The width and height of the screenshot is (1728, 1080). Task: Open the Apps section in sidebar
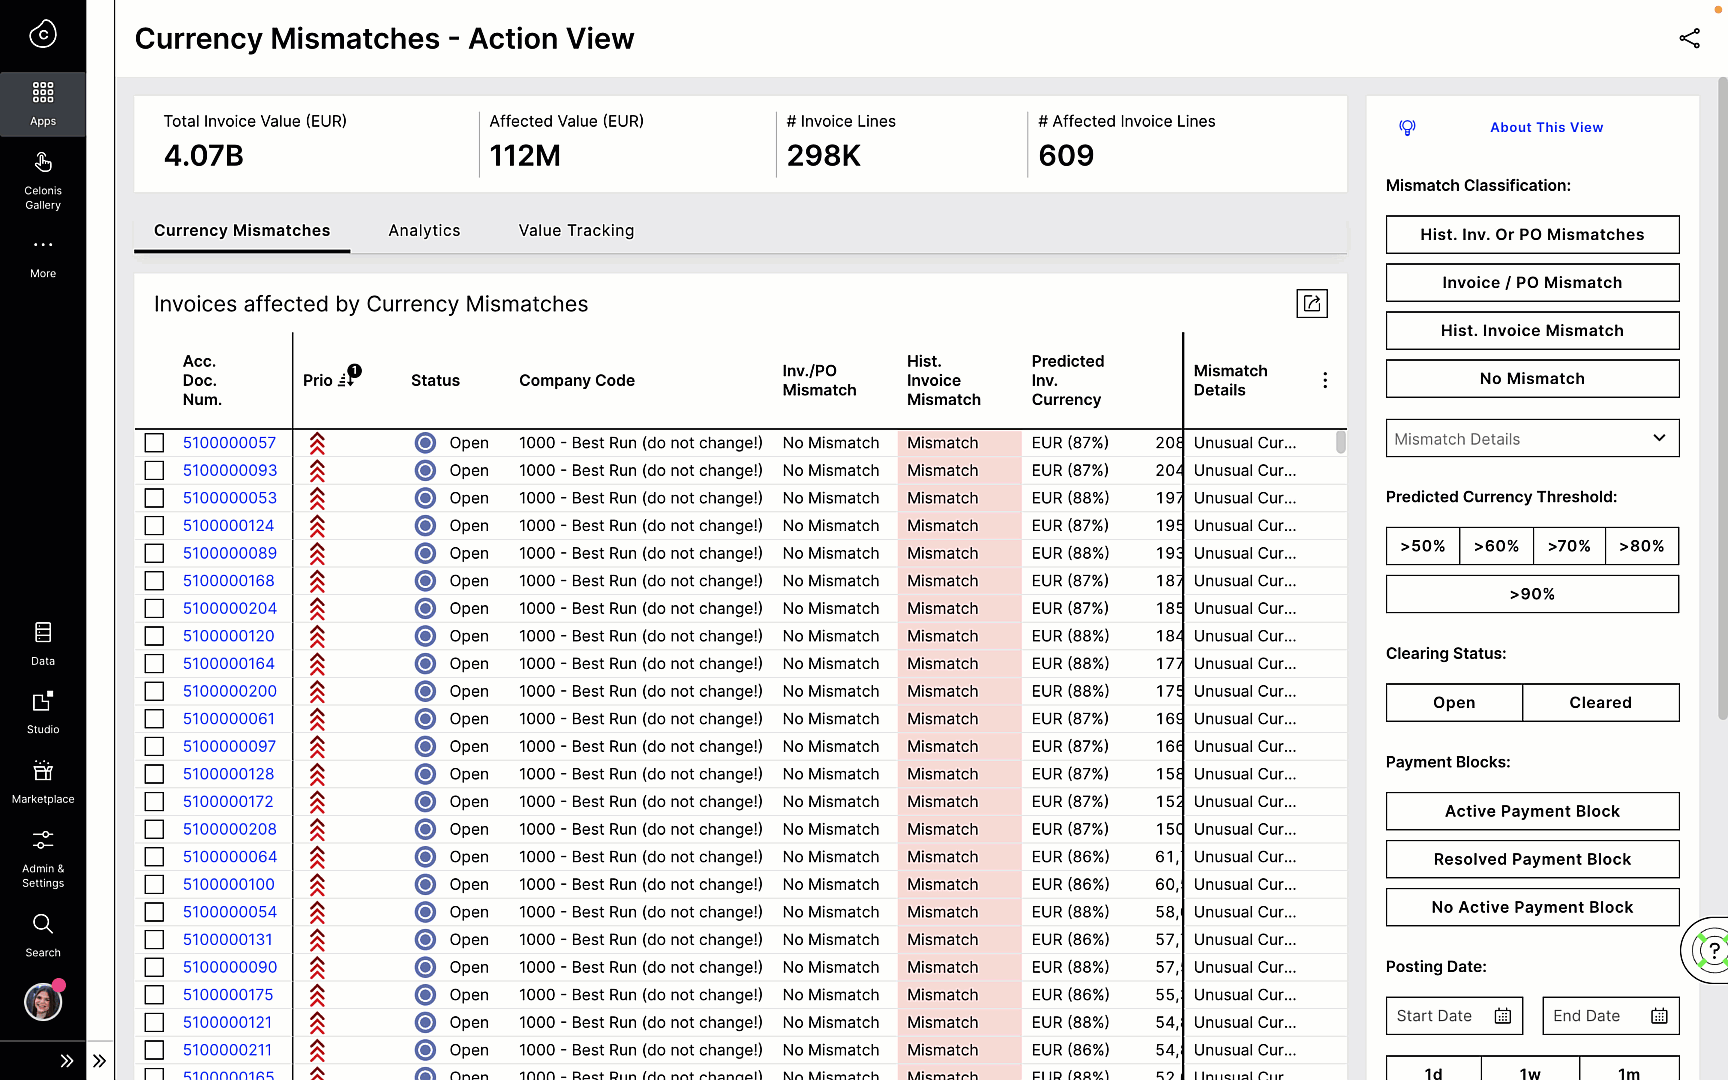43,104
